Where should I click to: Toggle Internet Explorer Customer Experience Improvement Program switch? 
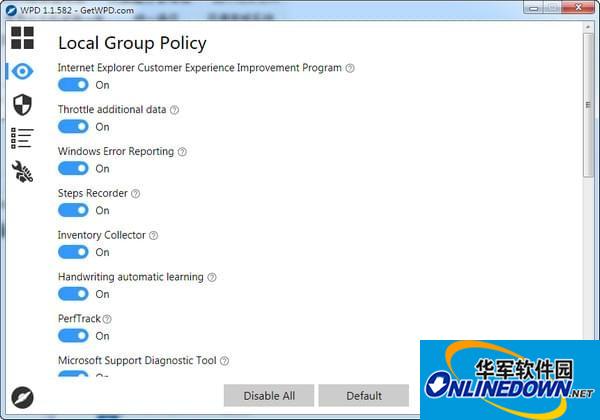(x=73, y=85)
